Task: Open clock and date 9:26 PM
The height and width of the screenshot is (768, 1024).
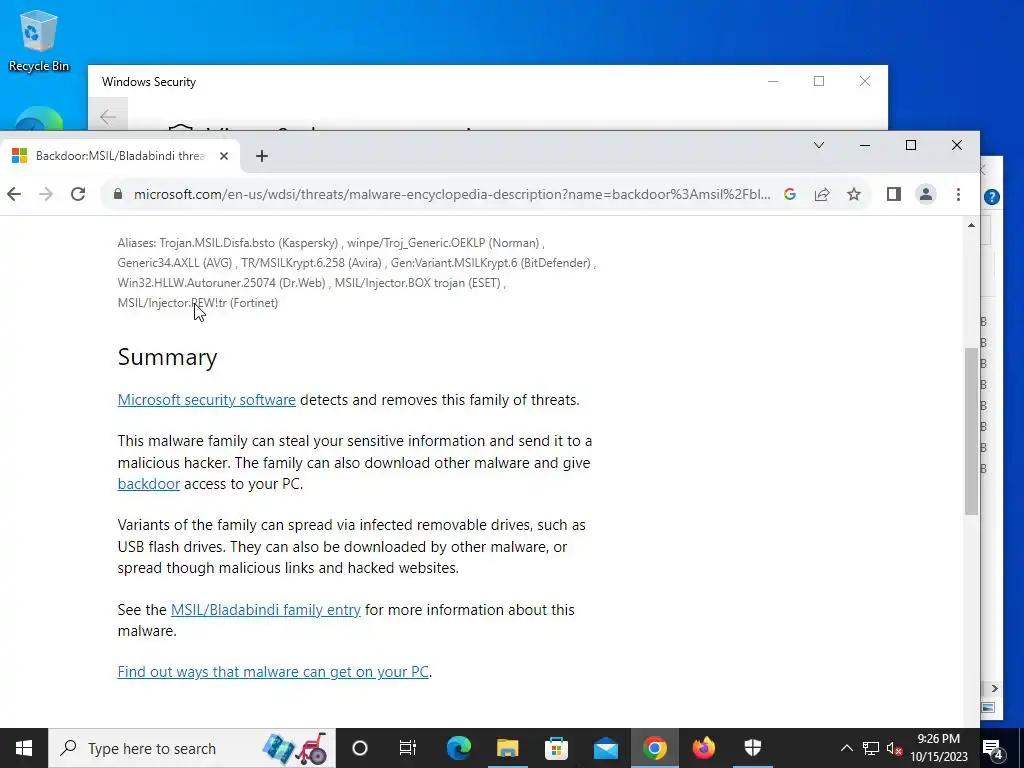Action: click(938, 748)
